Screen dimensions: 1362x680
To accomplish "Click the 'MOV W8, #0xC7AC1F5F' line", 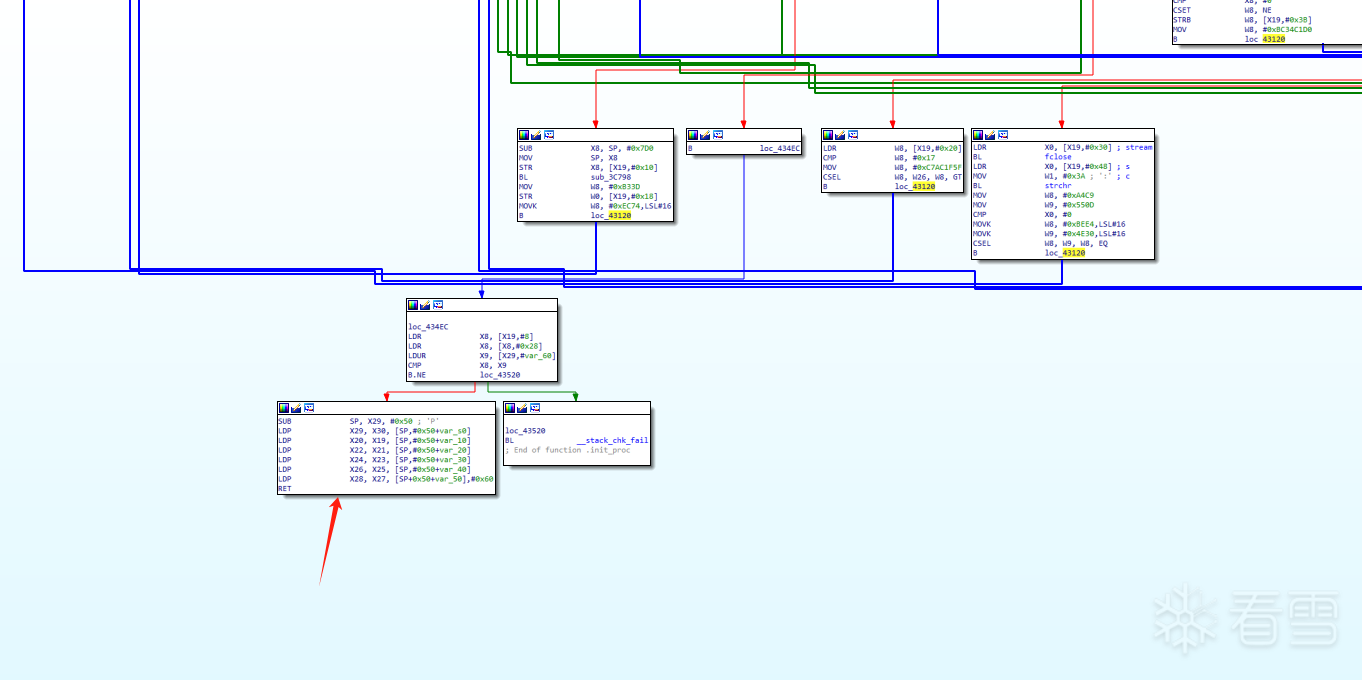I will point(892,167).
